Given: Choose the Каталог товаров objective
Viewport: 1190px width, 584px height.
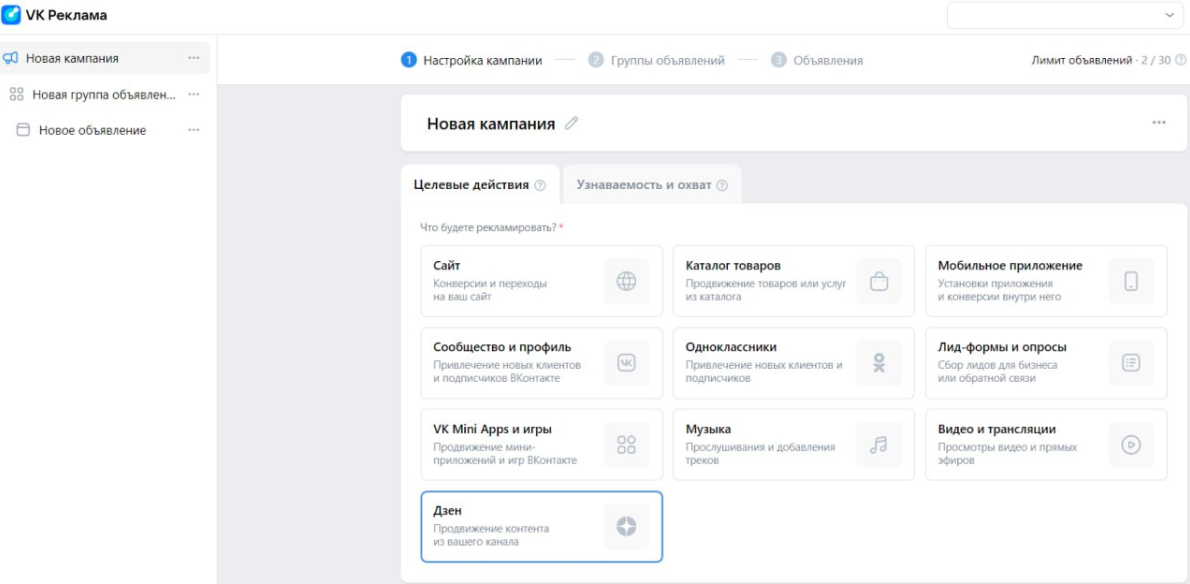Looking at the screenshot, I should [x=794, y=281].
